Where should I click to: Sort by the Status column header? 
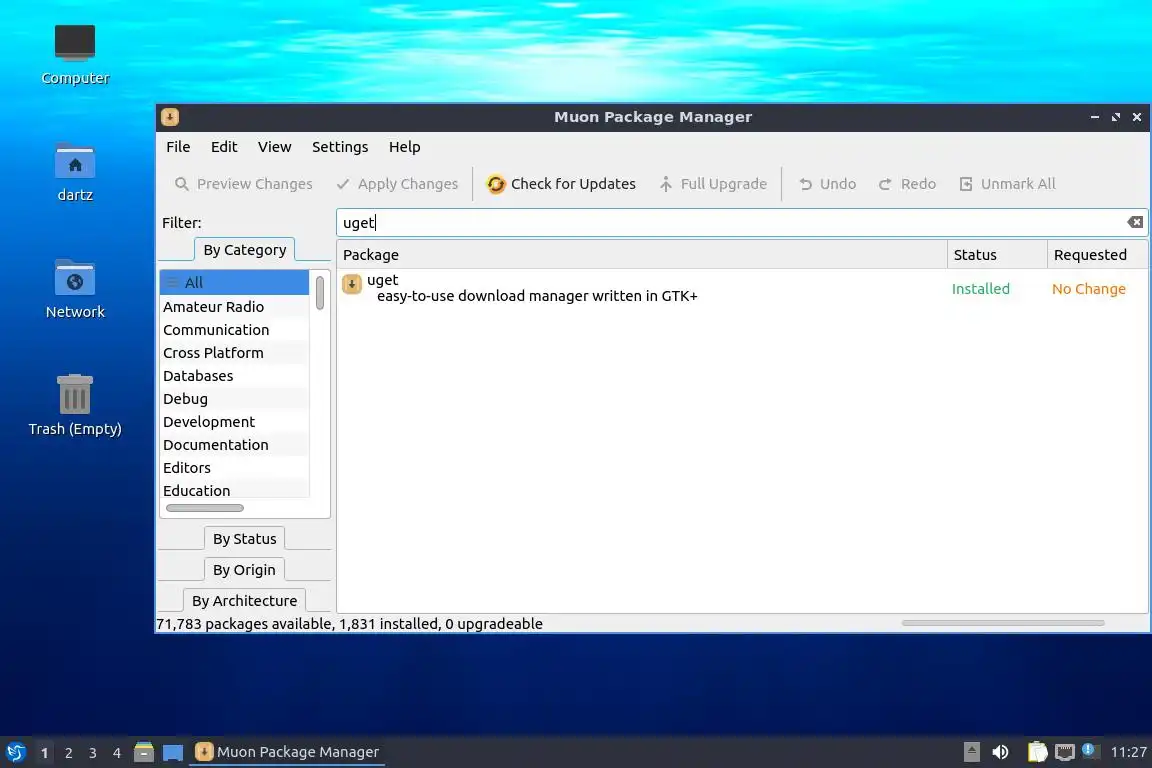(x=997, y=255)
